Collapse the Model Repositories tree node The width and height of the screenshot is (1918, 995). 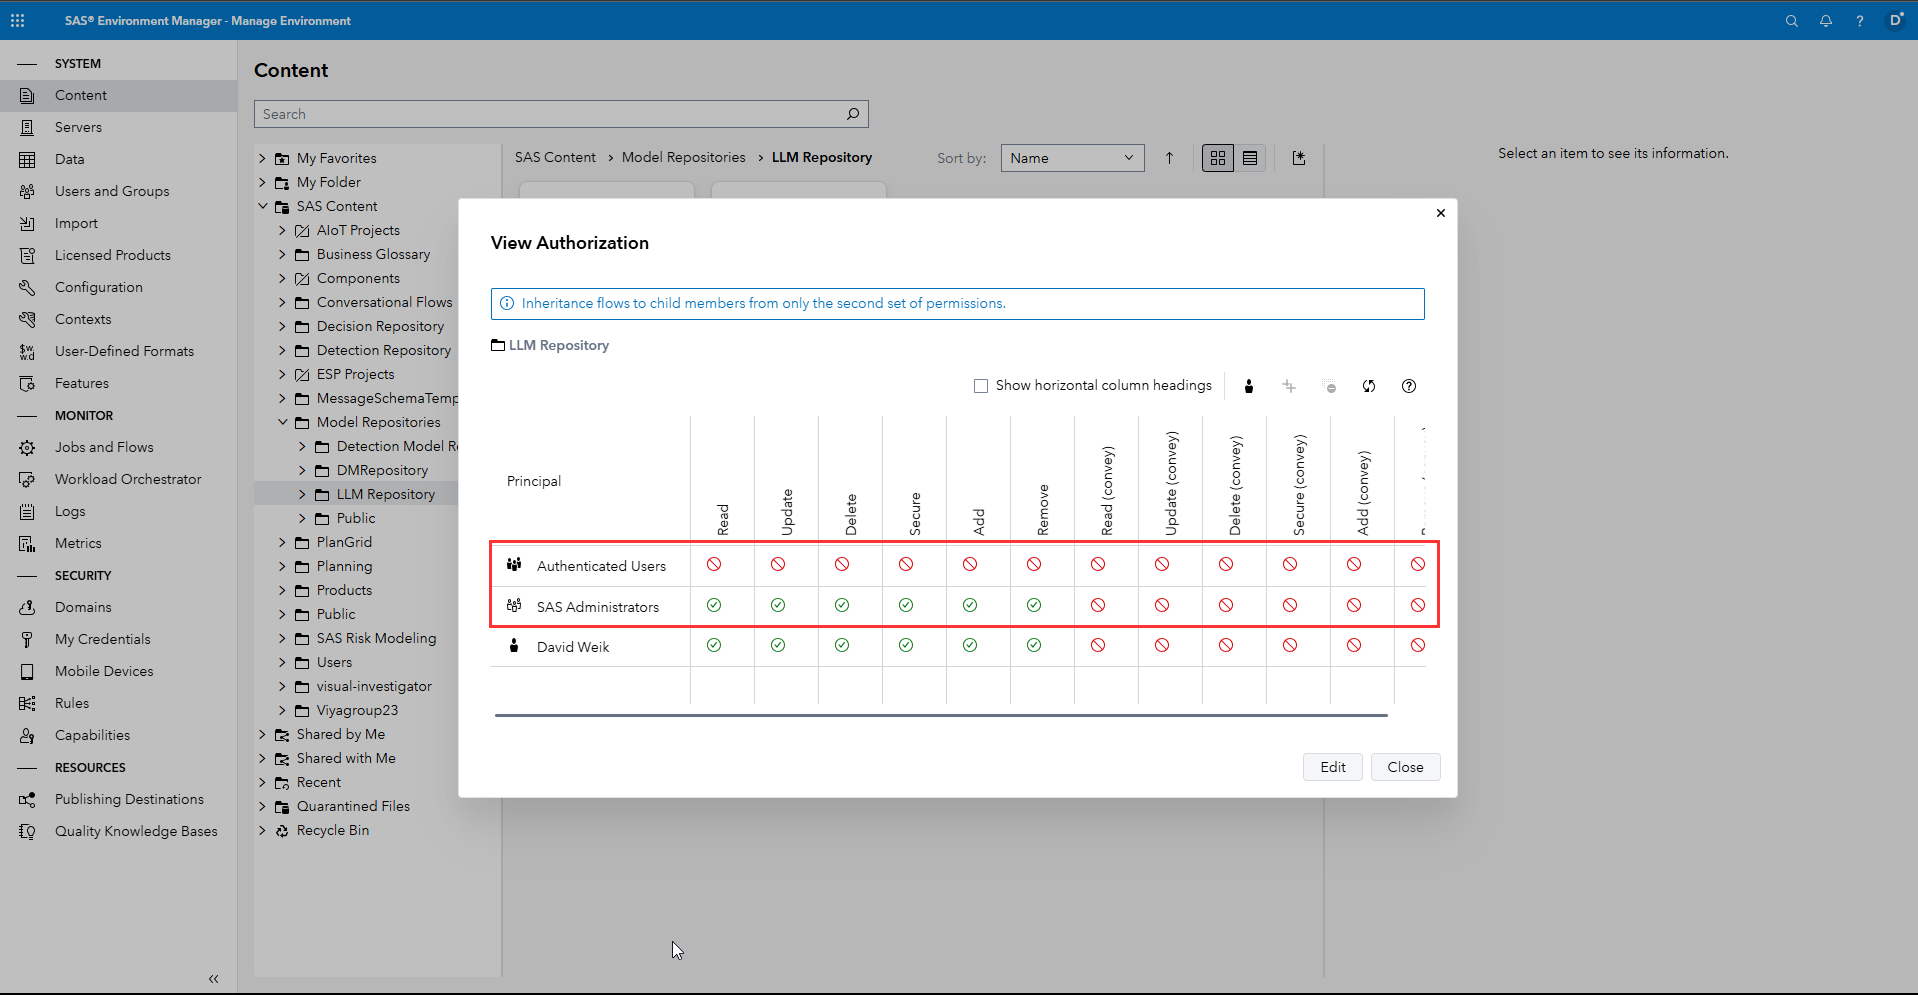click(x=283, y=422)
